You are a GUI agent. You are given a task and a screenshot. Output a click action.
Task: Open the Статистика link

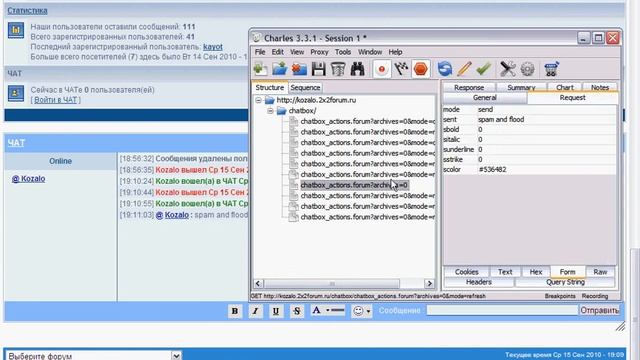27,11
